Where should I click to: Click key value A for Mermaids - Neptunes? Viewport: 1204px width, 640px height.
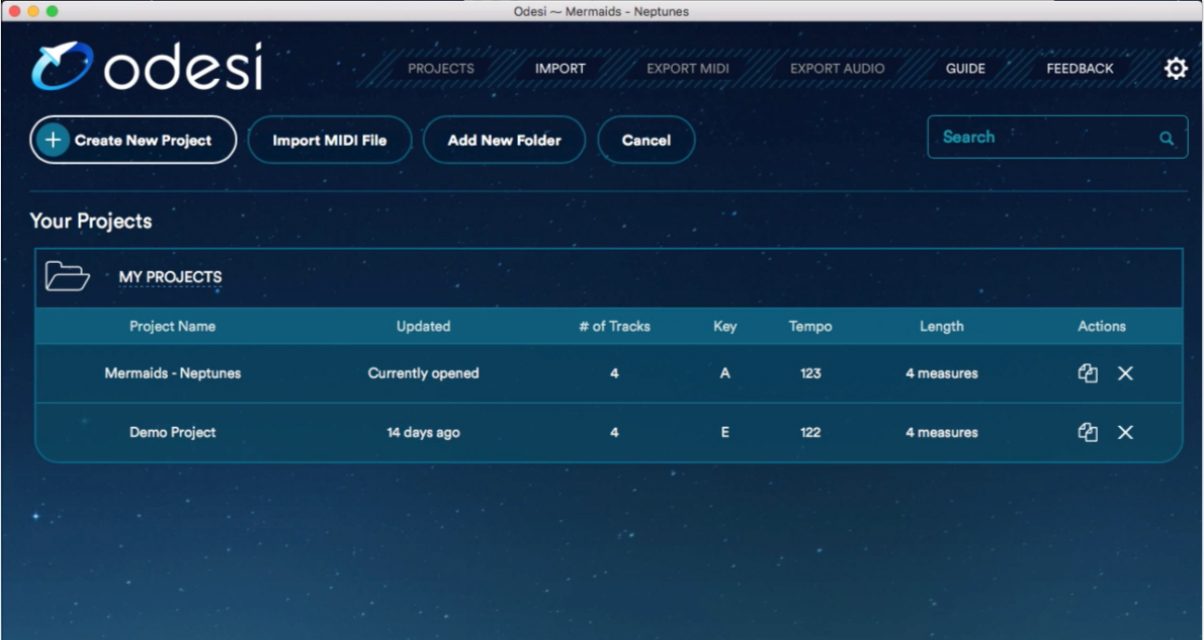tap(725, 373)
